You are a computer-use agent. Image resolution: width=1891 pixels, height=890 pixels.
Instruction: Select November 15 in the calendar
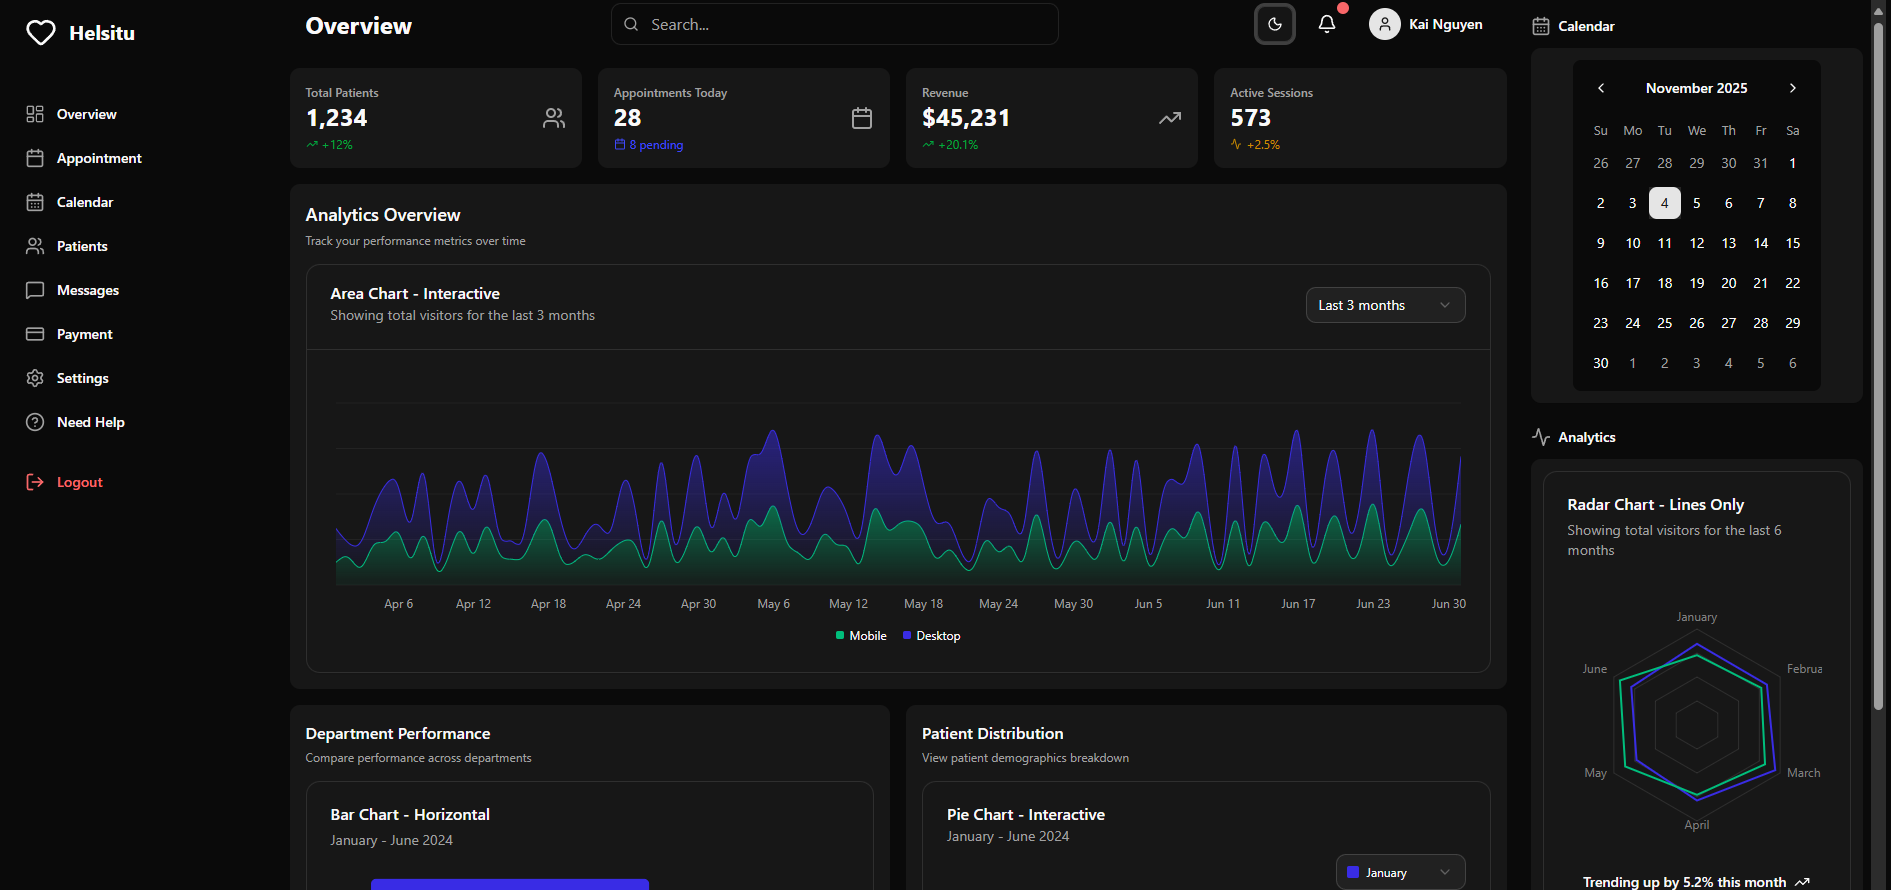(x=1793, y=243)
